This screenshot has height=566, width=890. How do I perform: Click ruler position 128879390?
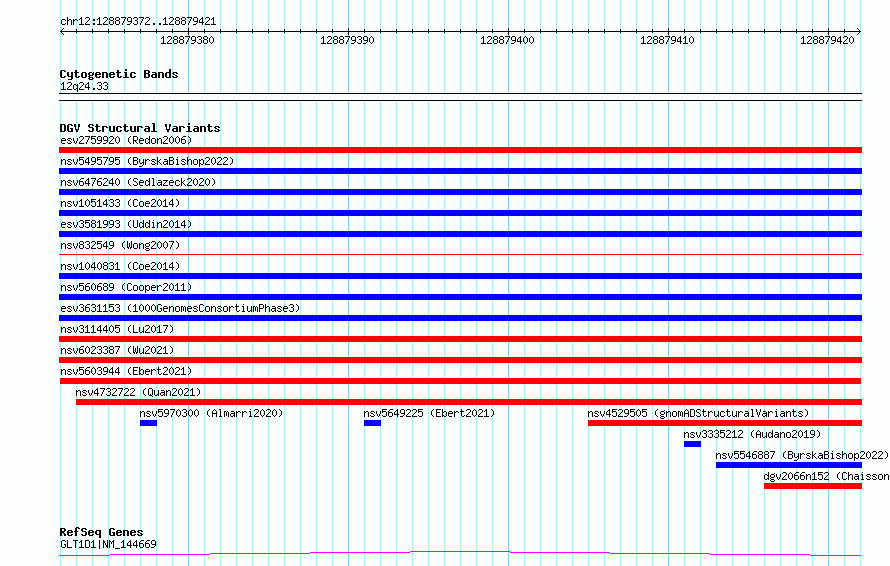347,40
